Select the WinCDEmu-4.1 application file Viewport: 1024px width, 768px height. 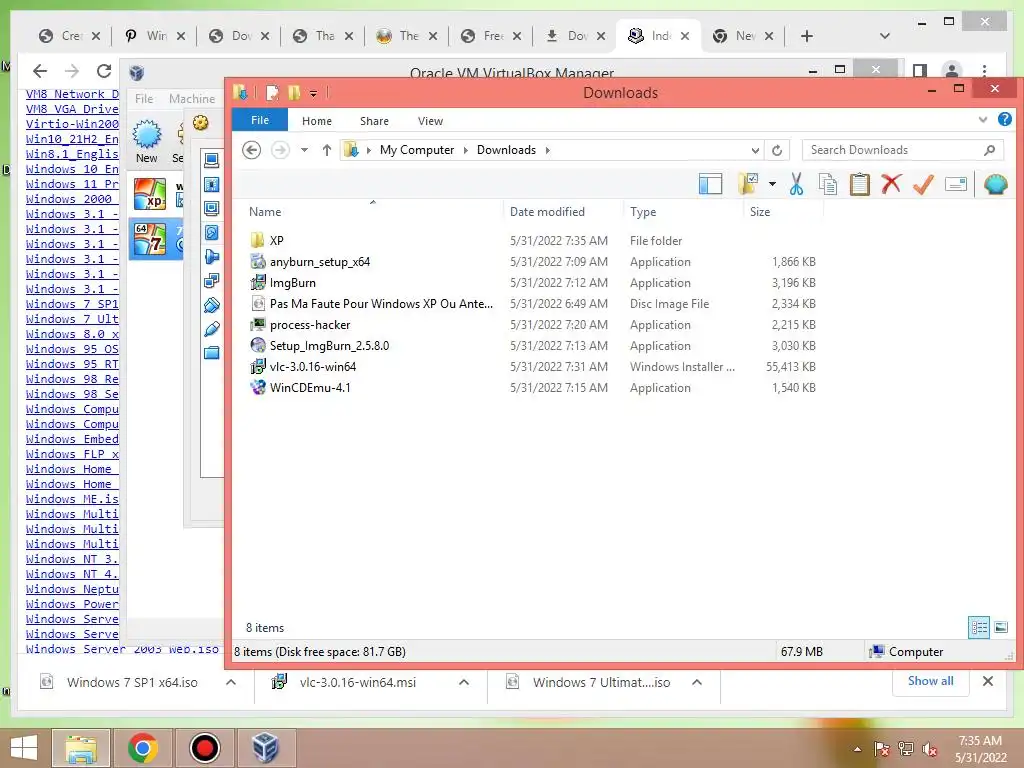[x=310, y=388]
